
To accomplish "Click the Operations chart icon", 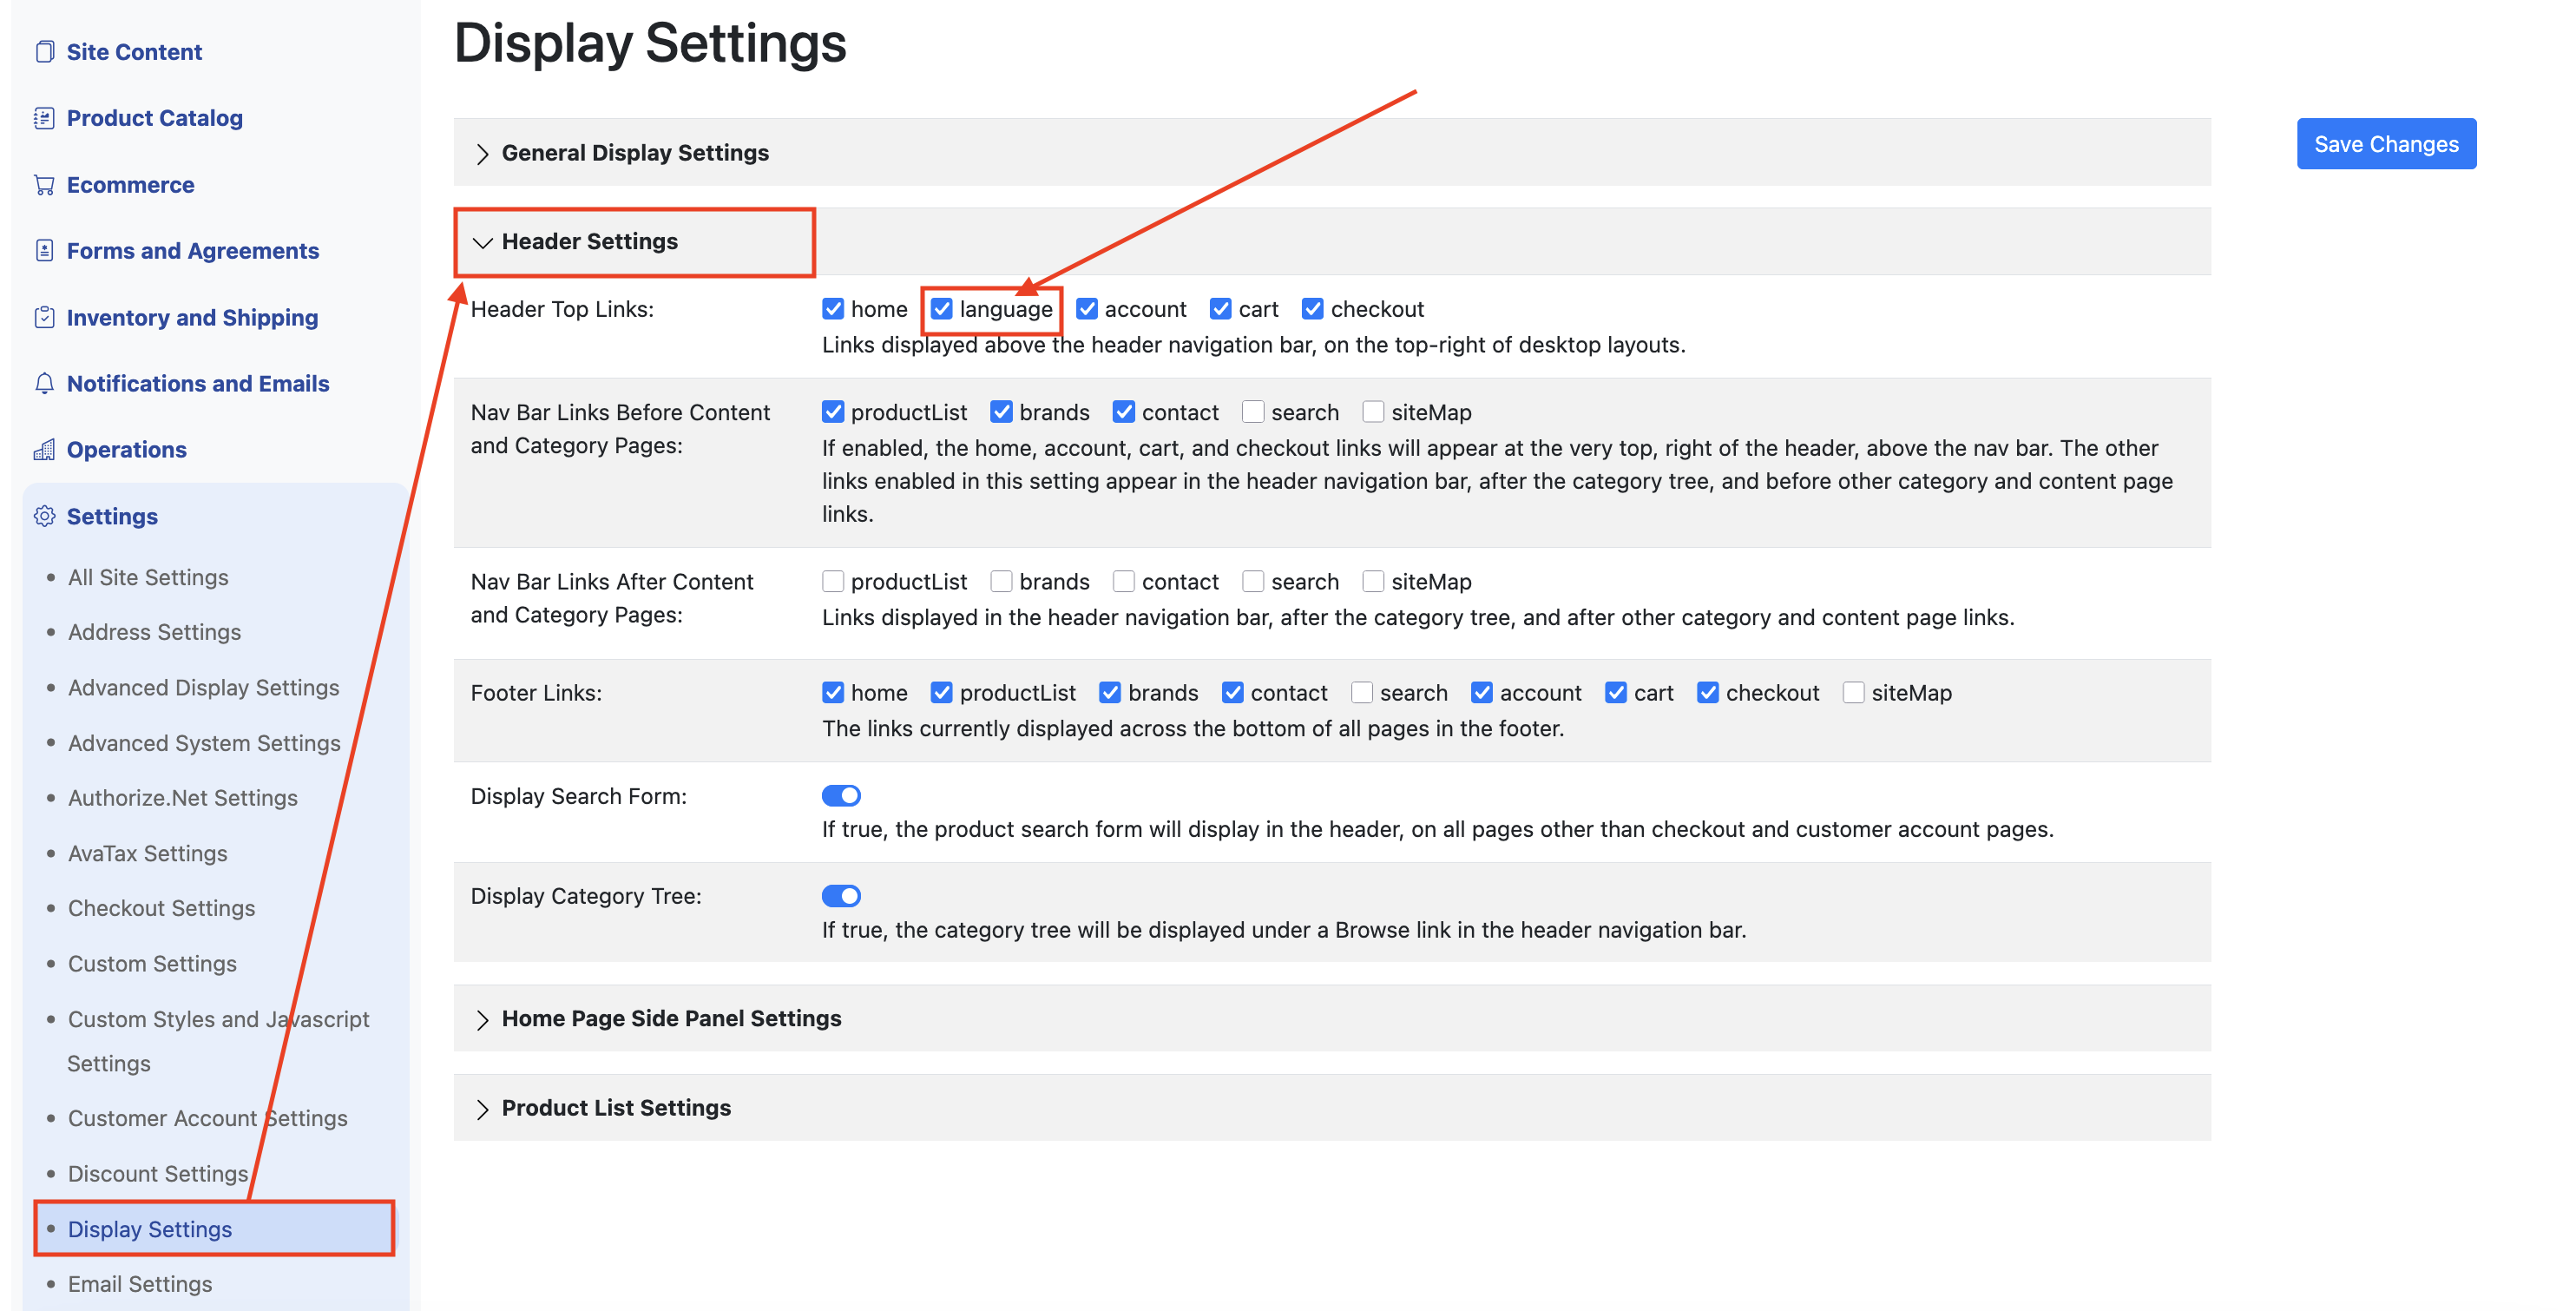I will 44,450.
